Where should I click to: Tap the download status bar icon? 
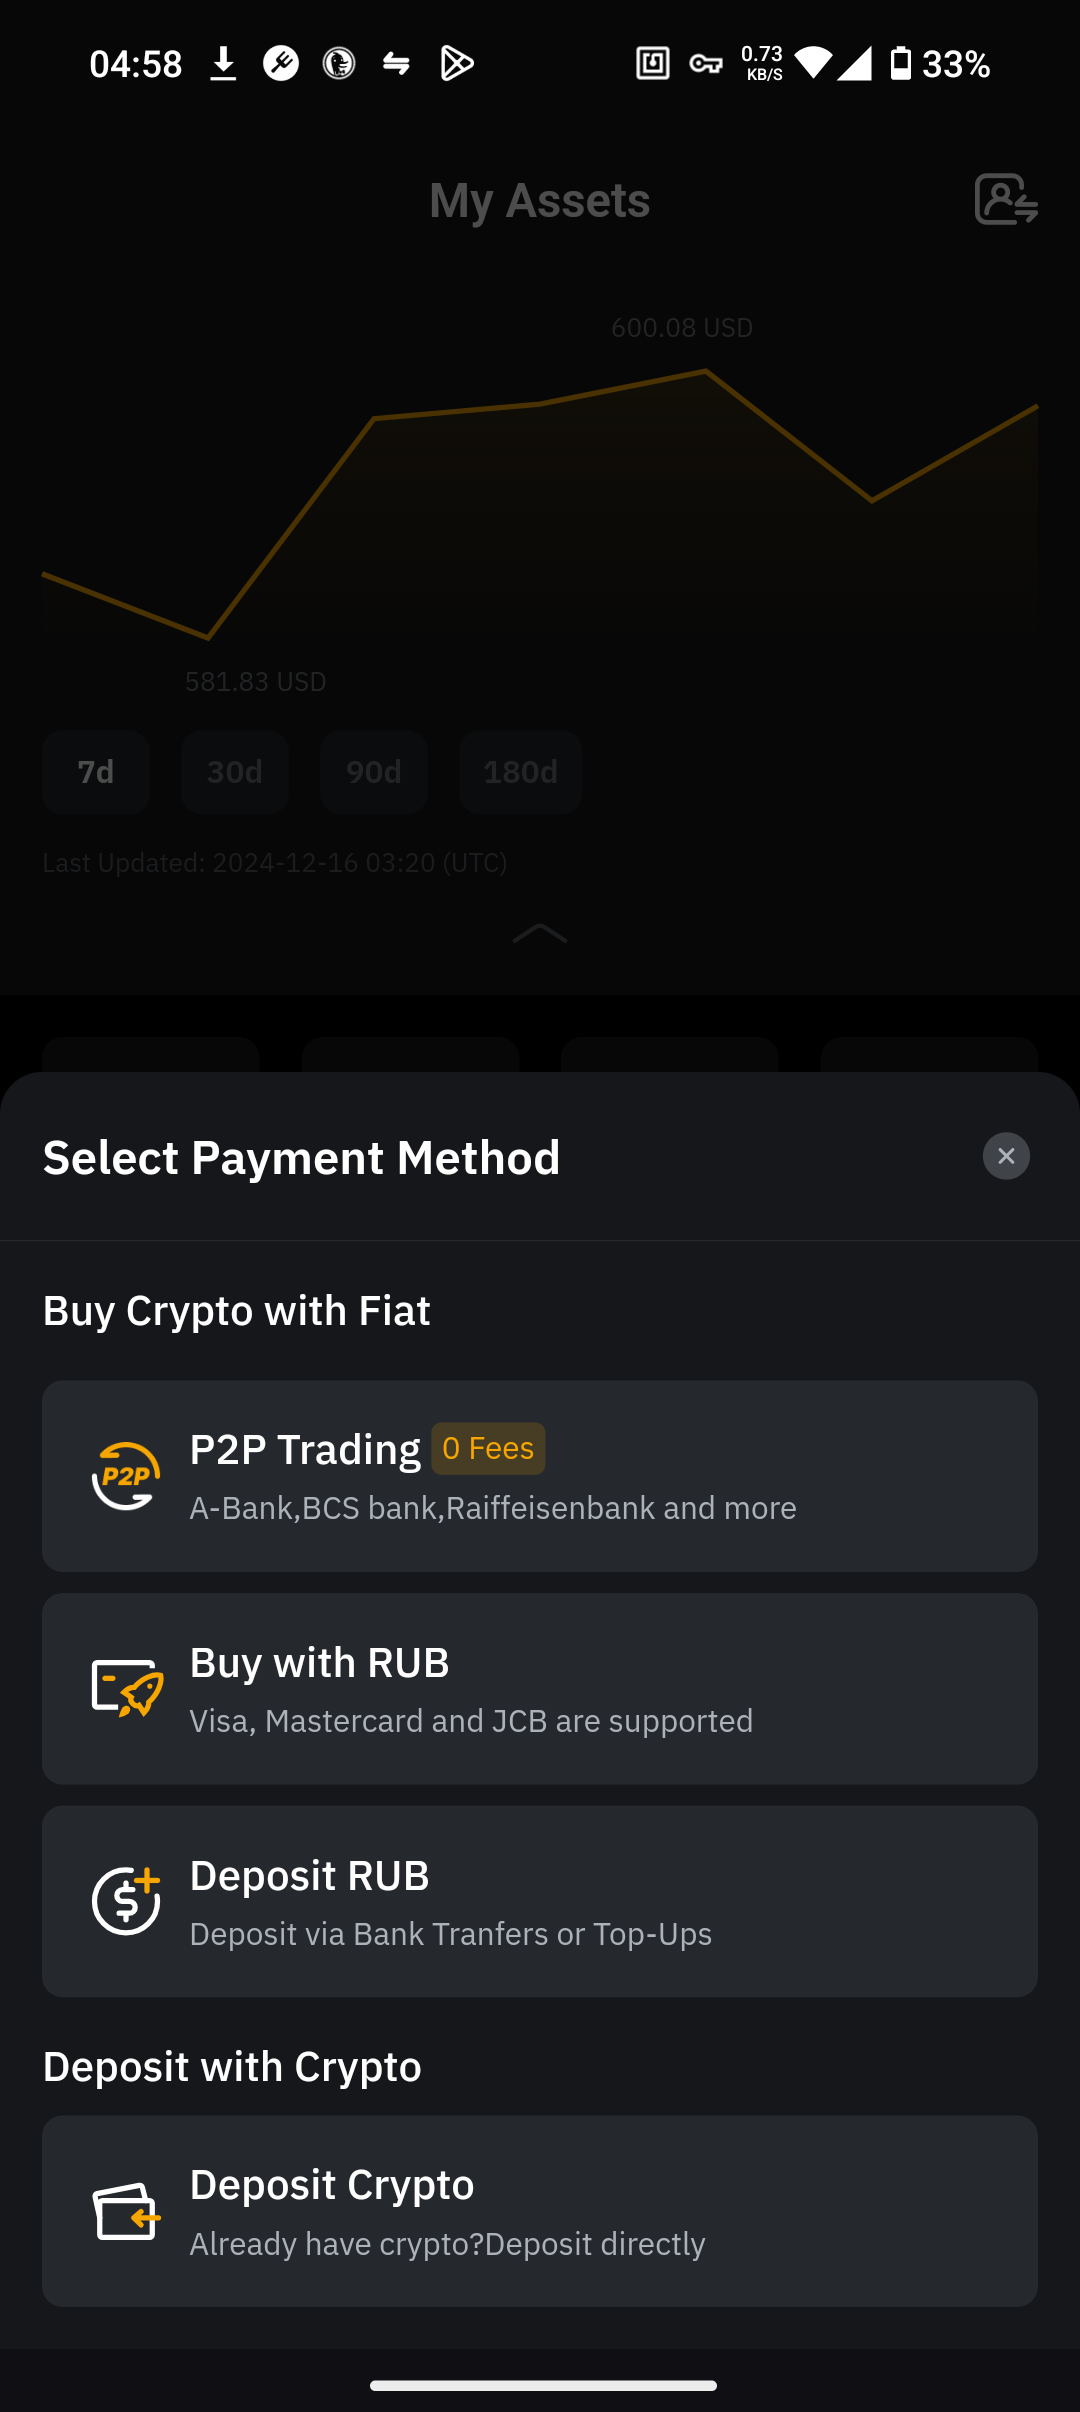coord(223,64)
